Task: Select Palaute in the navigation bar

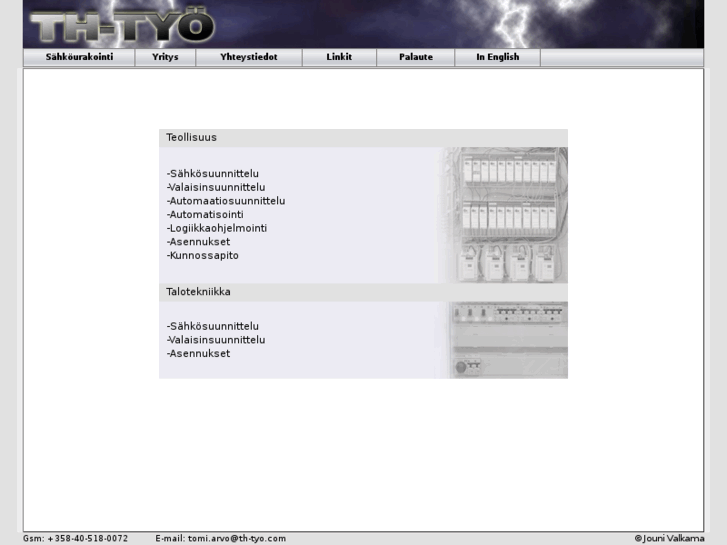Action: click(416, 57)
